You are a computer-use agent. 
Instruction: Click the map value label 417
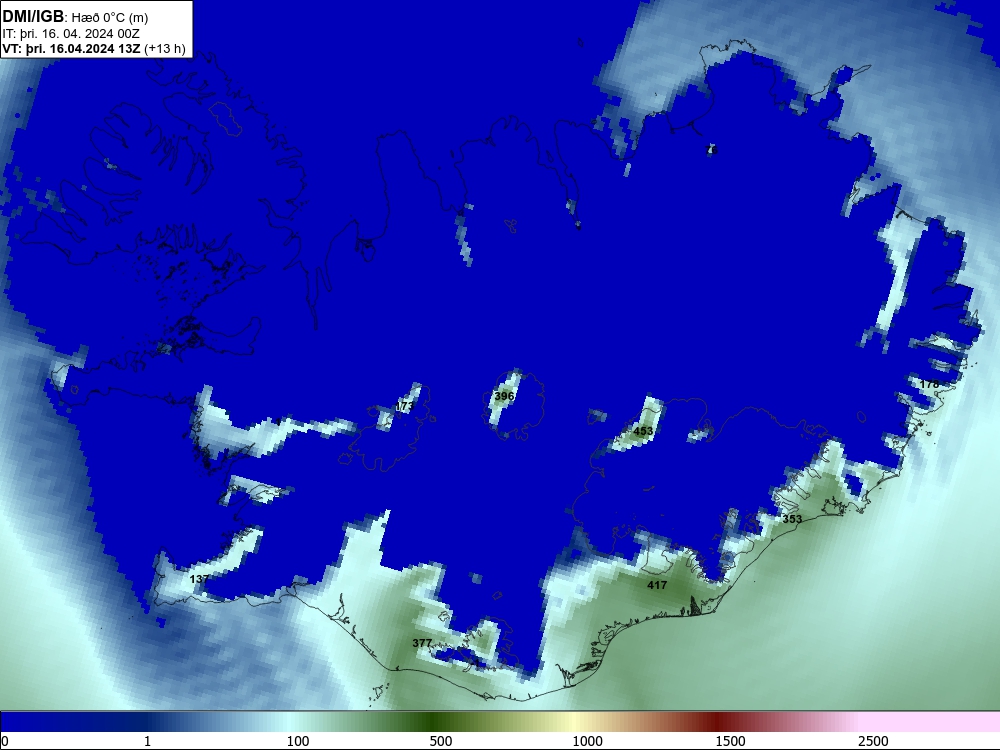[657, 585]
